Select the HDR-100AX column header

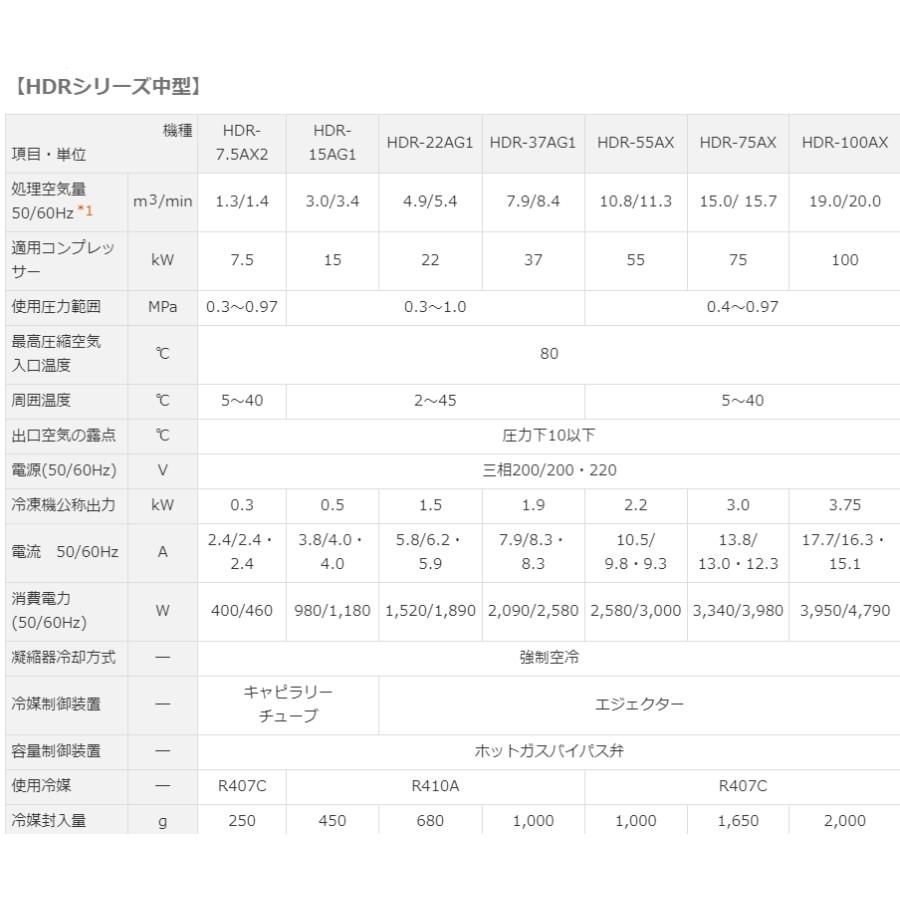point(844,142)
